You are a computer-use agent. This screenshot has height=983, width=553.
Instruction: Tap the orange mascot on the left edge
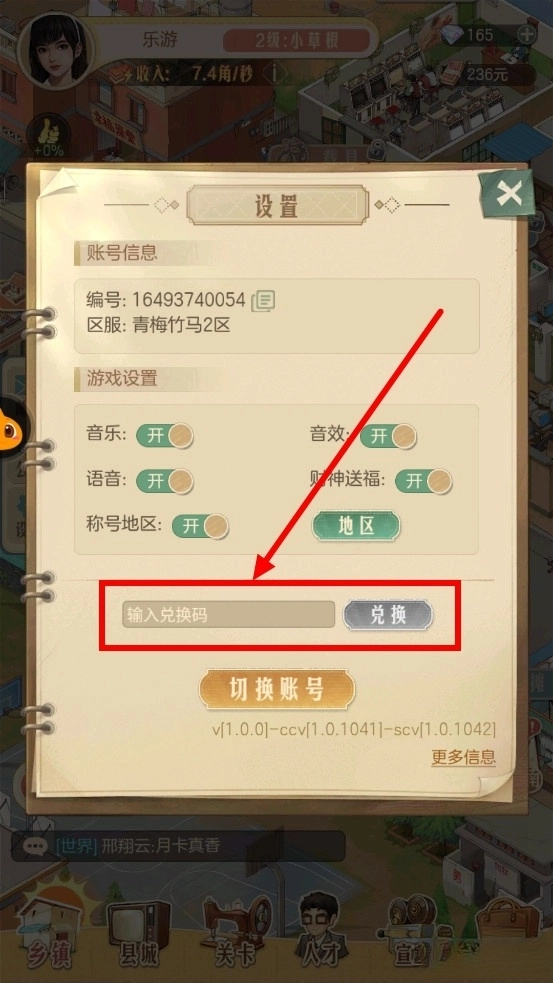11,428
